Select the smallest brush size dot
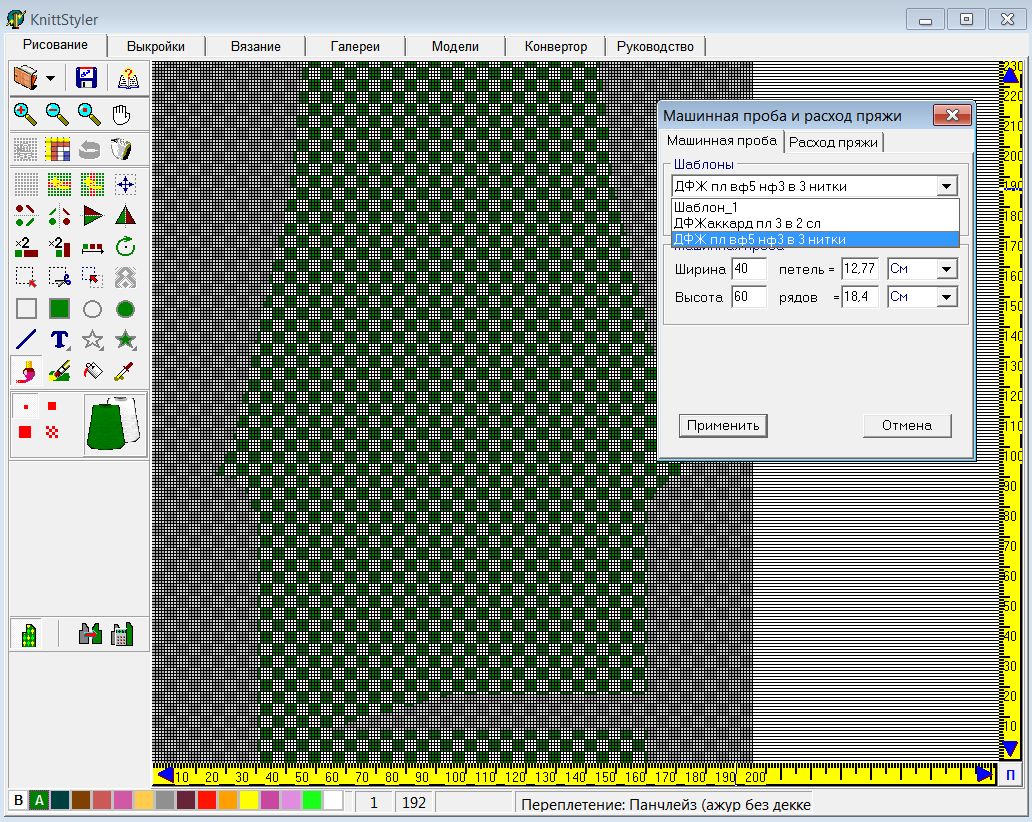1032x822 pixels. point(26,407)
